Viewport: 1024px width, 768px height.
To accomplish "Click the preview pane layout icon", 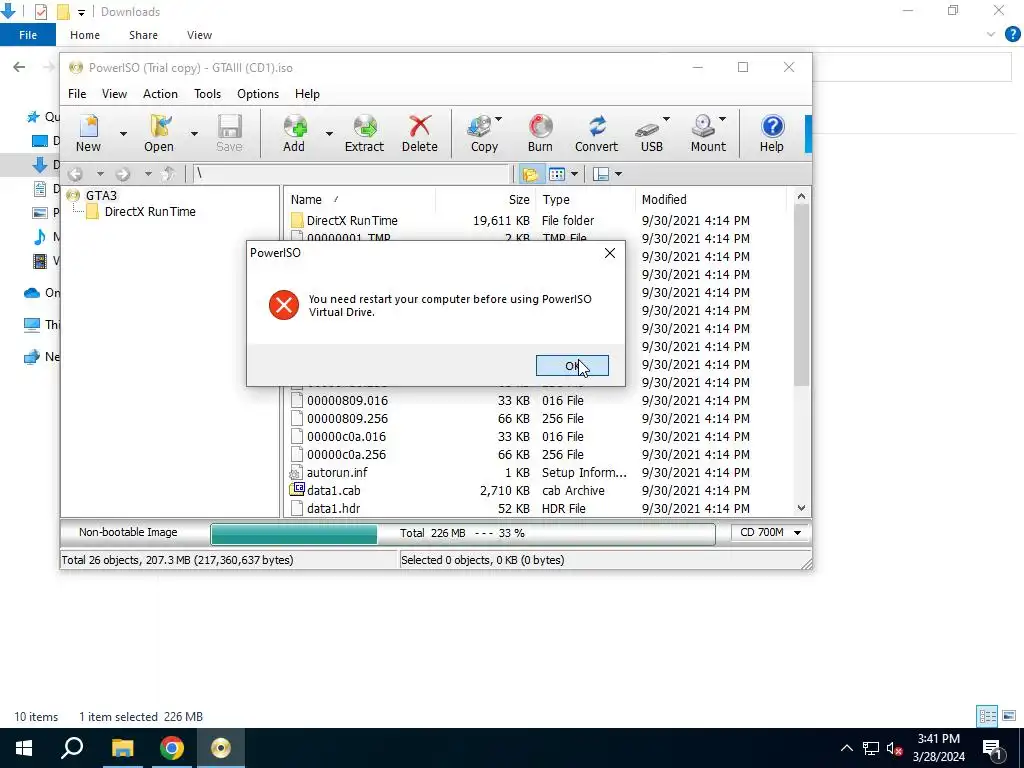I will [x=601, y=174].
